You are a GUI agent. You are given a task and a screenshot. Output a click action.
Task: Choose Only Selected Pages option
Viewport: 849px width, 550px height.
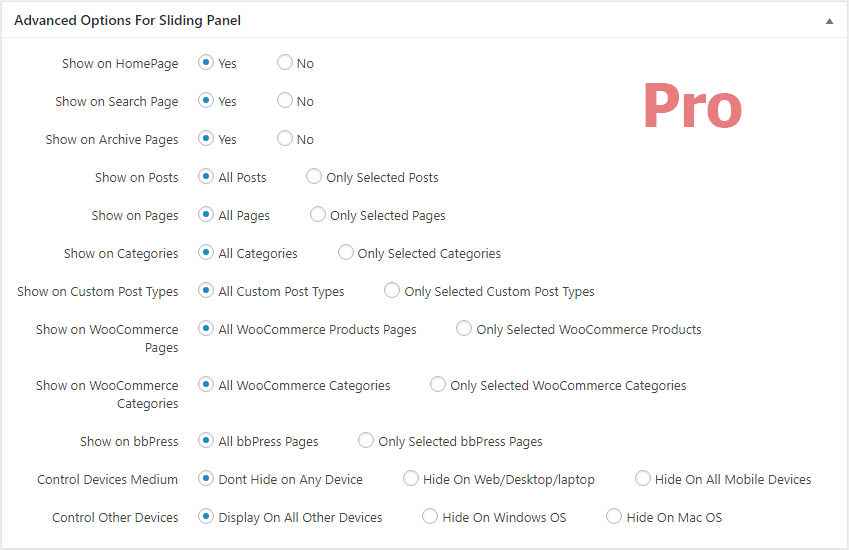click(x=318, y=214)
